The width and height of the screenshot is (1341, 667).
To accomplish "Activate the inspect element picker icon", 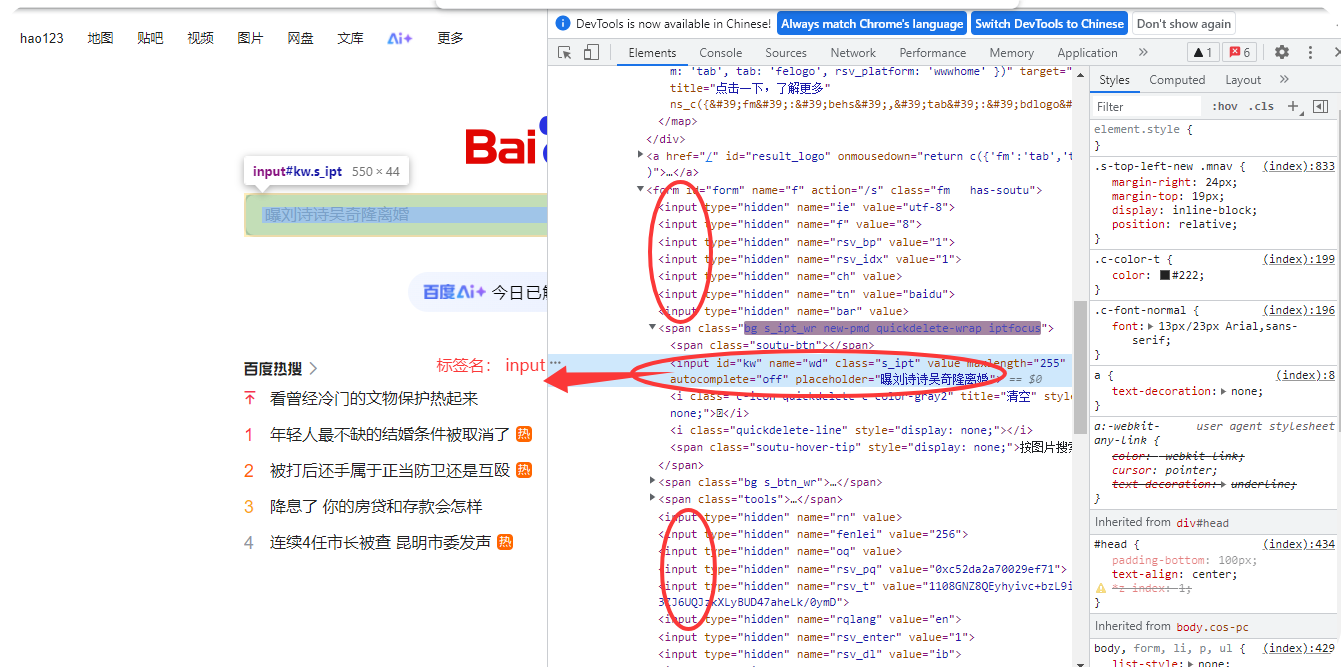I will pos(565,53).
